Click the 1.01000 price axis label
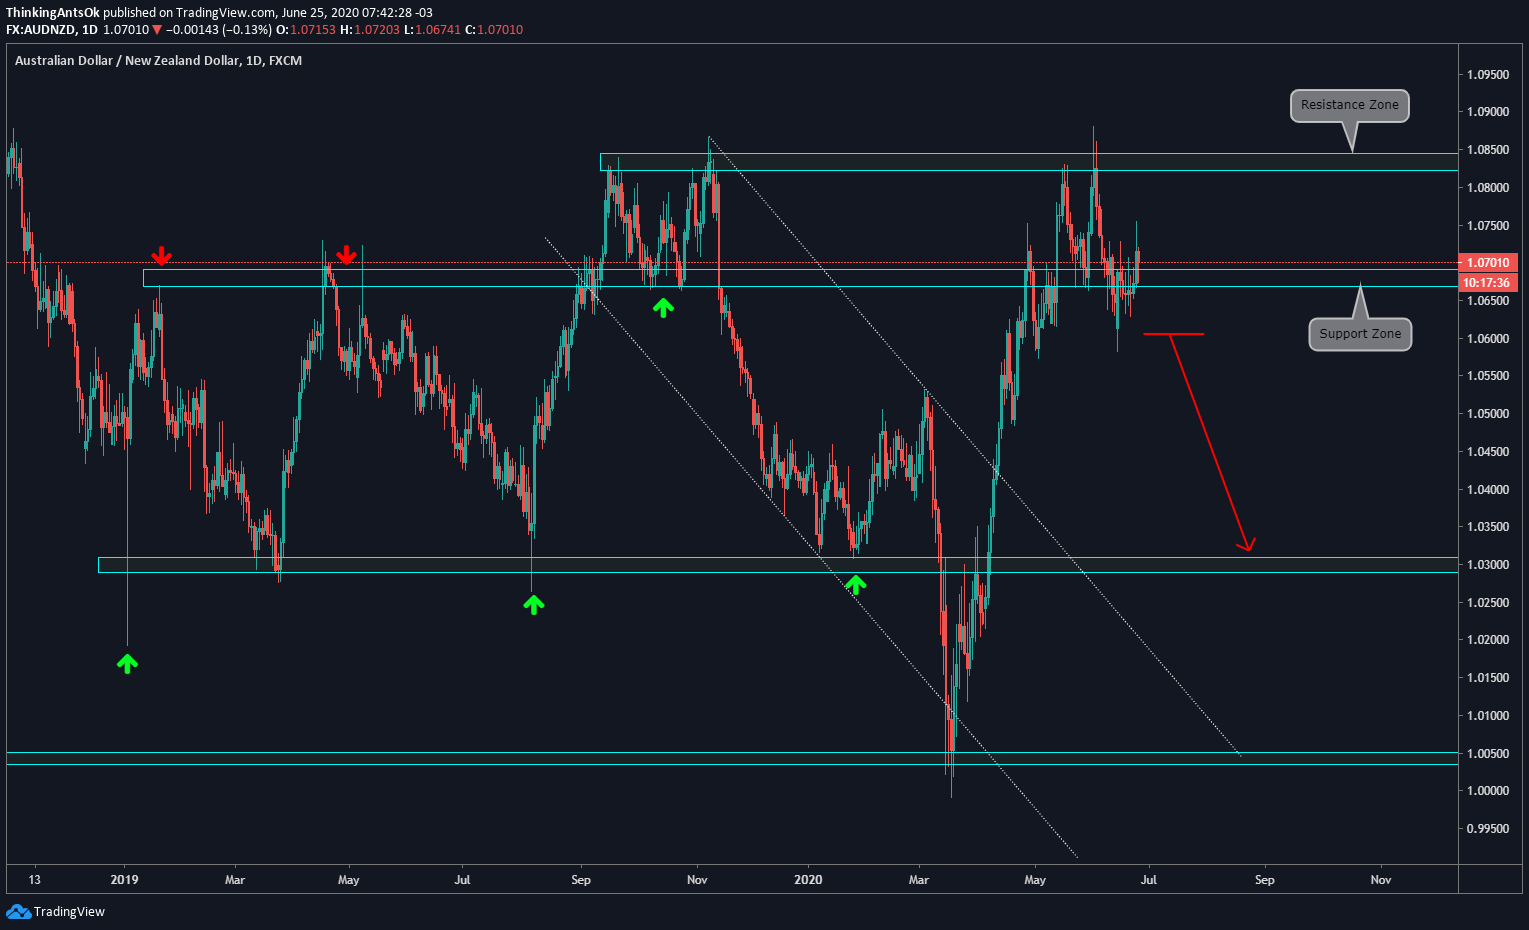 (1488, 716)
